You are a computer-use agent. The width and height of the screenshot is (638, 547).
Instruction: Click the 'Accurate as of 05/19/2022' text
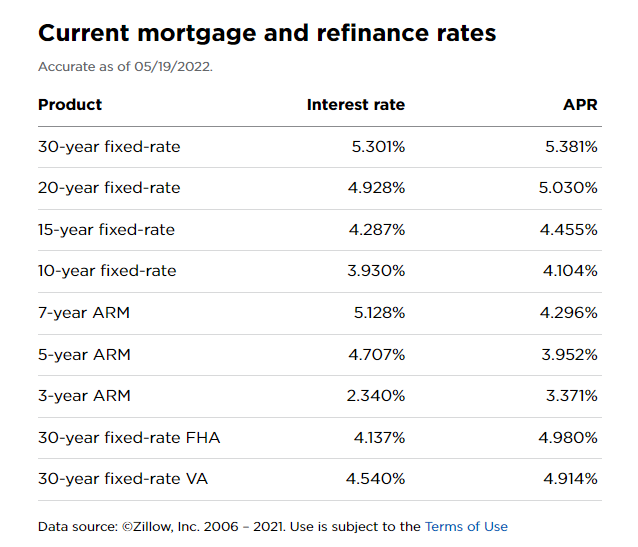pos(125,67)
